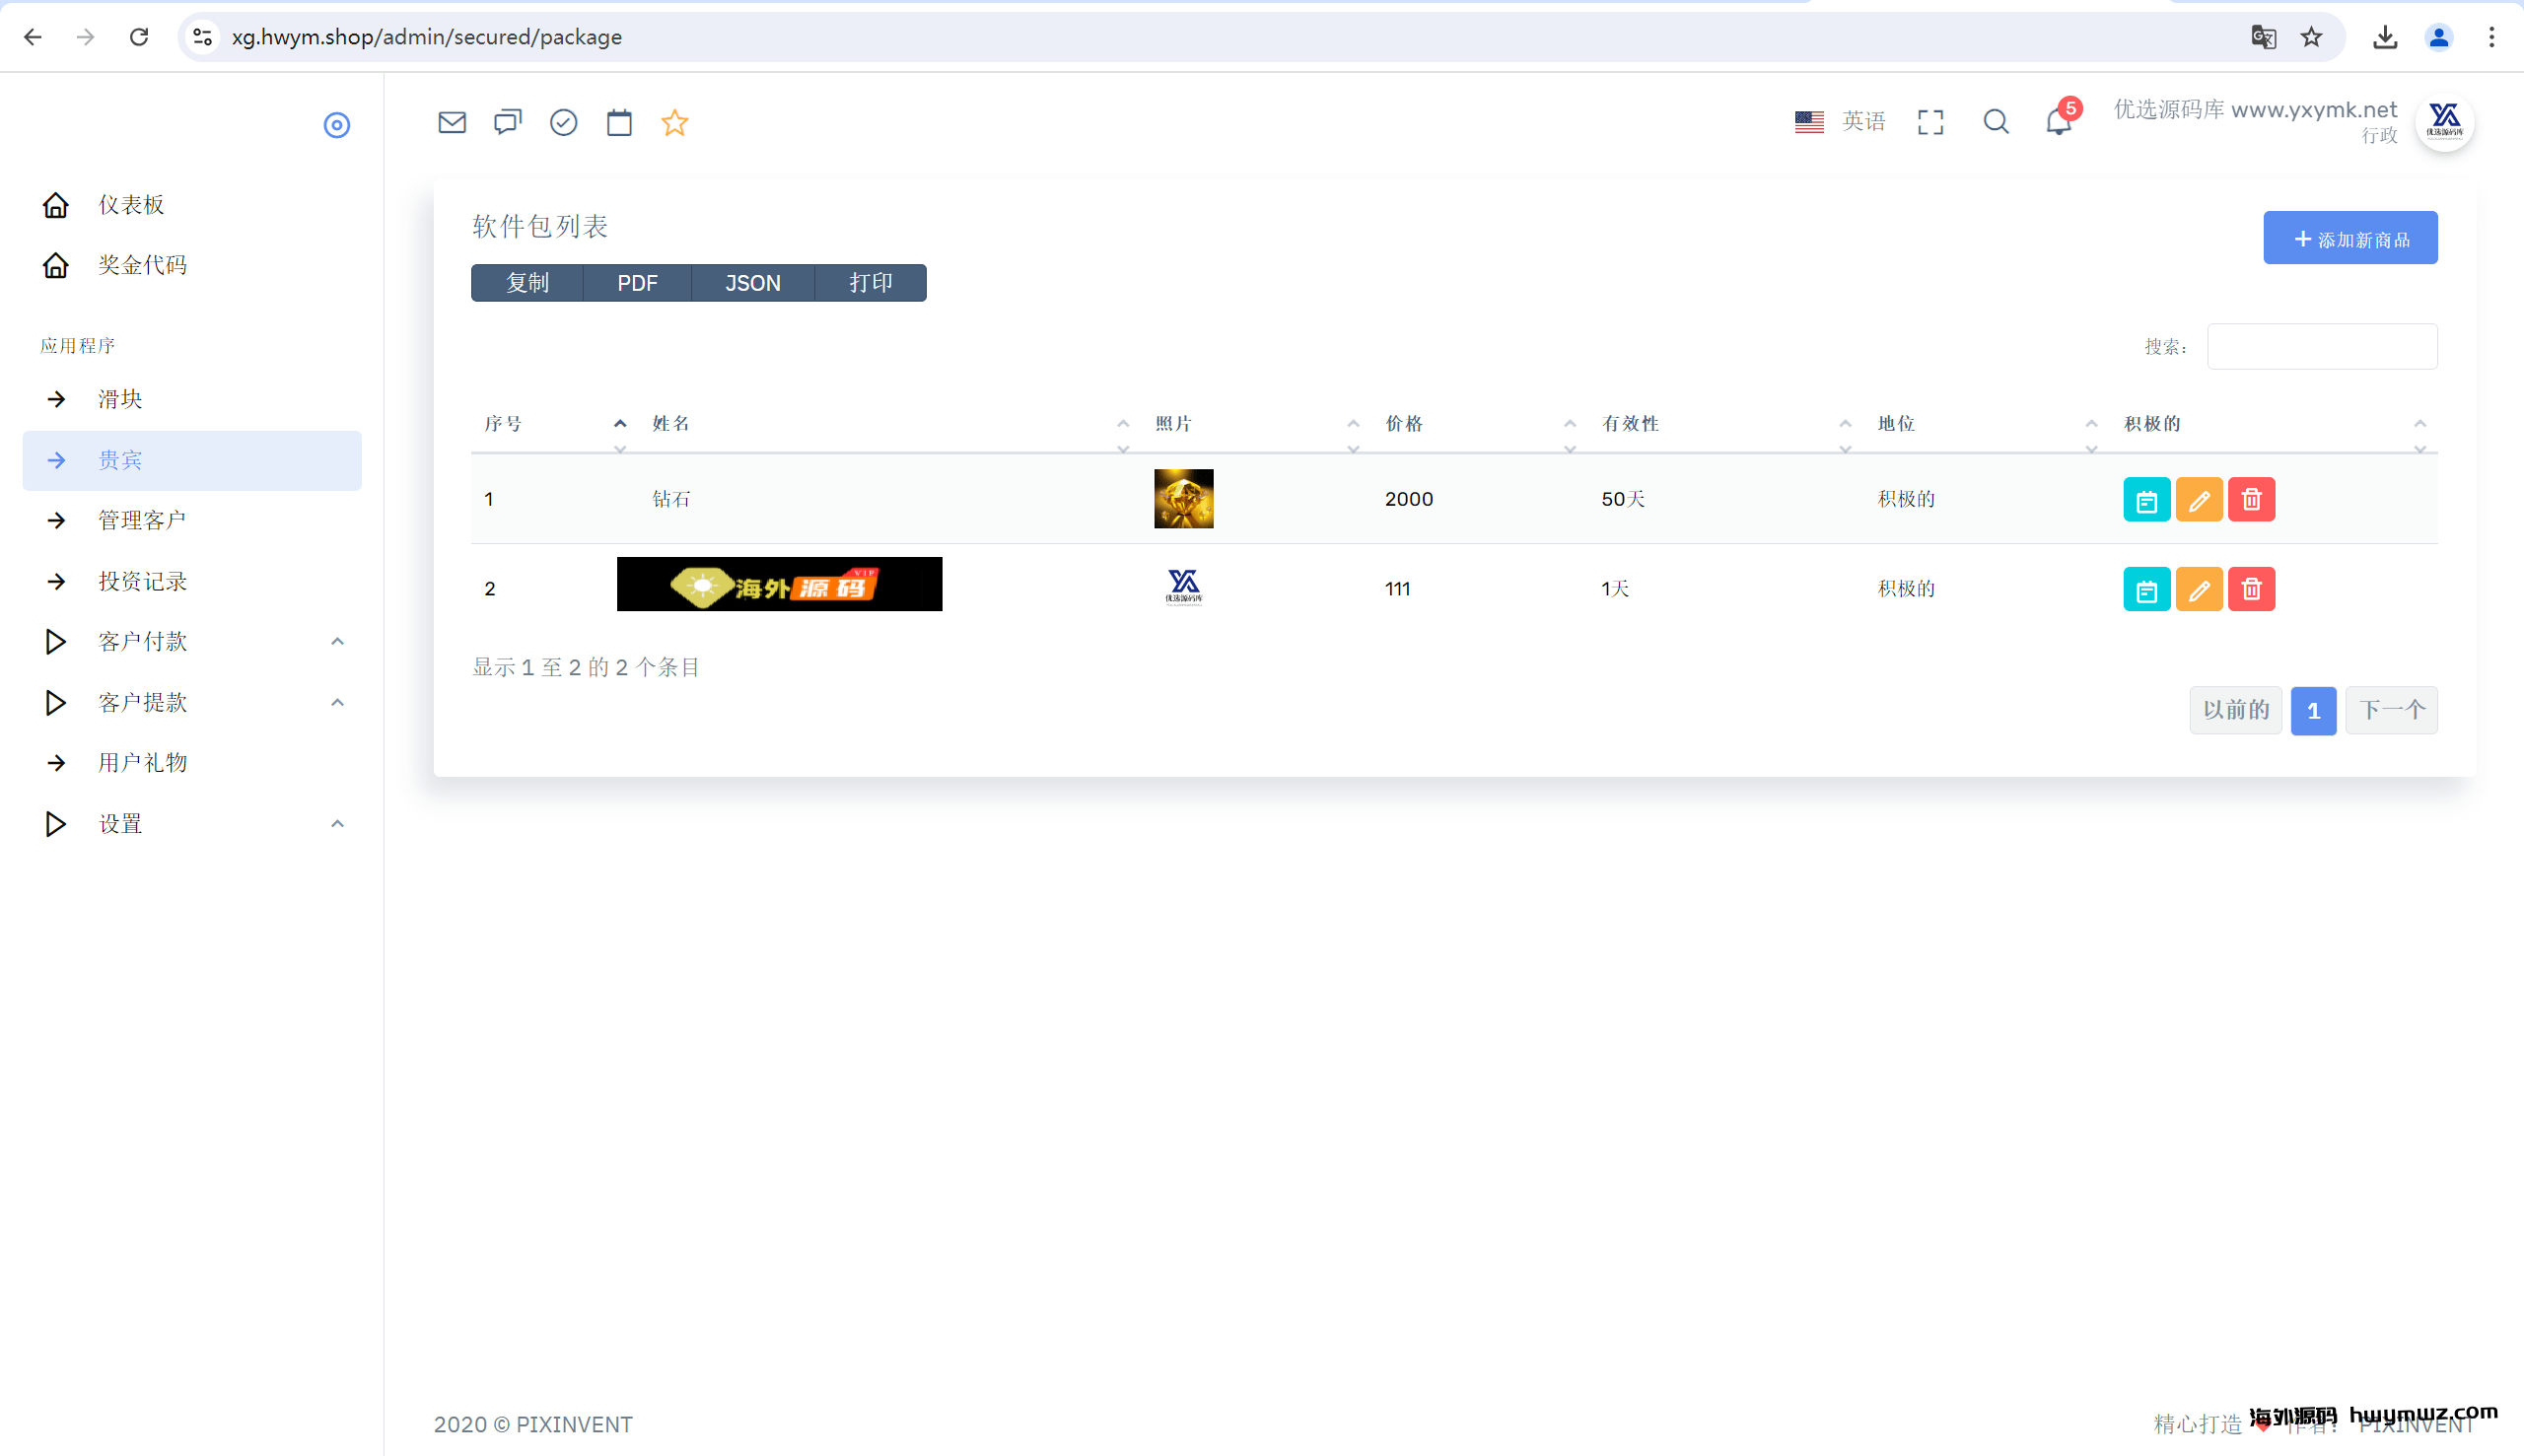The width and height of the screenshot is (2524, 1456).
Task: Open the calendar icon in top bar
Action: (619, 122)
